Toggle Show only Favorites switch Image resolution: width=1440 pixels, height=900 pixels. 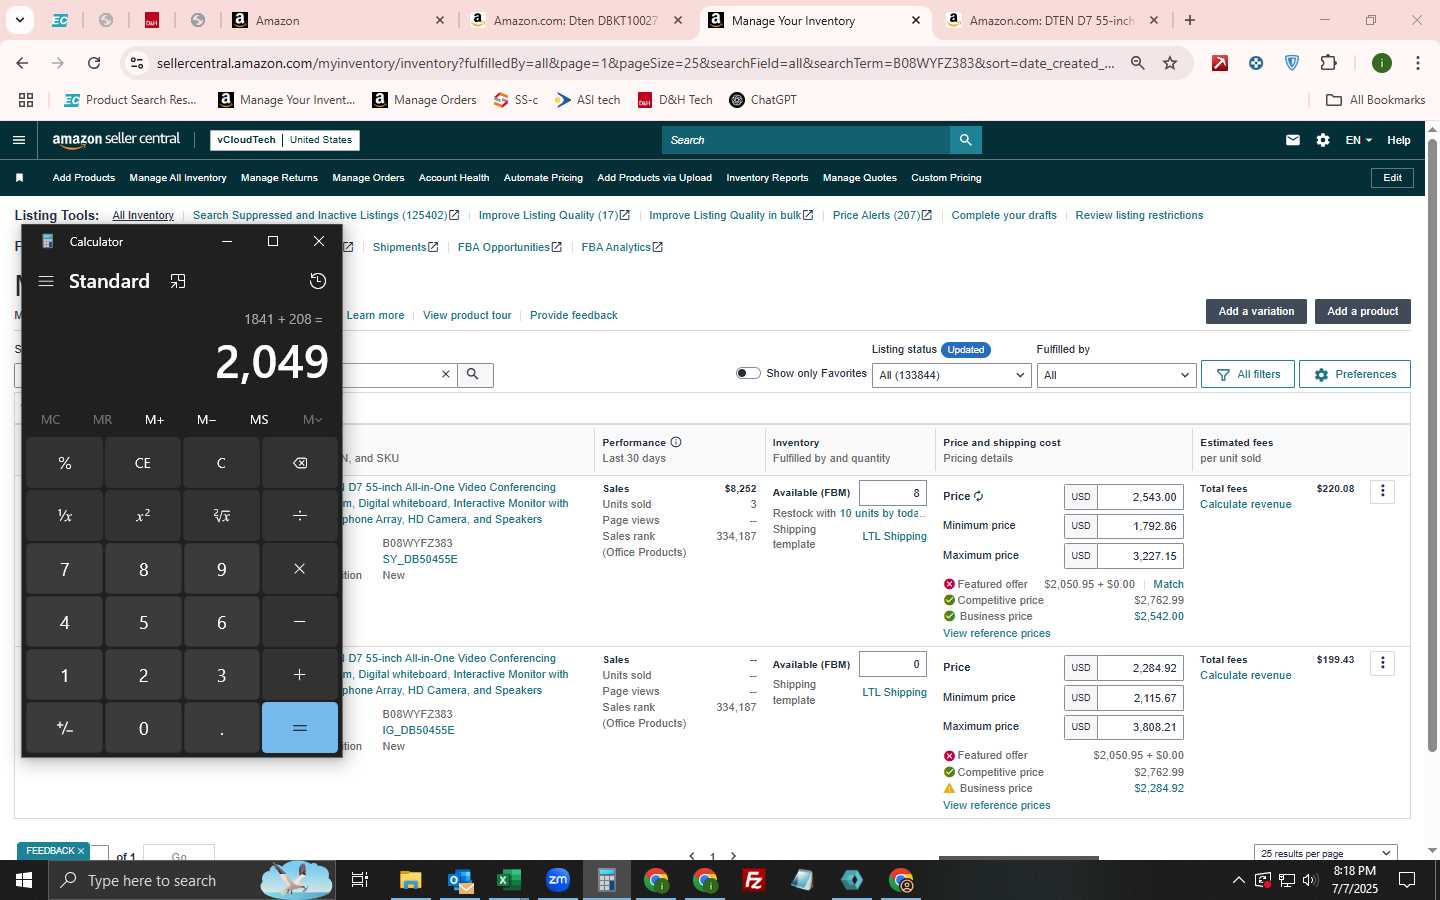point(748,373)
